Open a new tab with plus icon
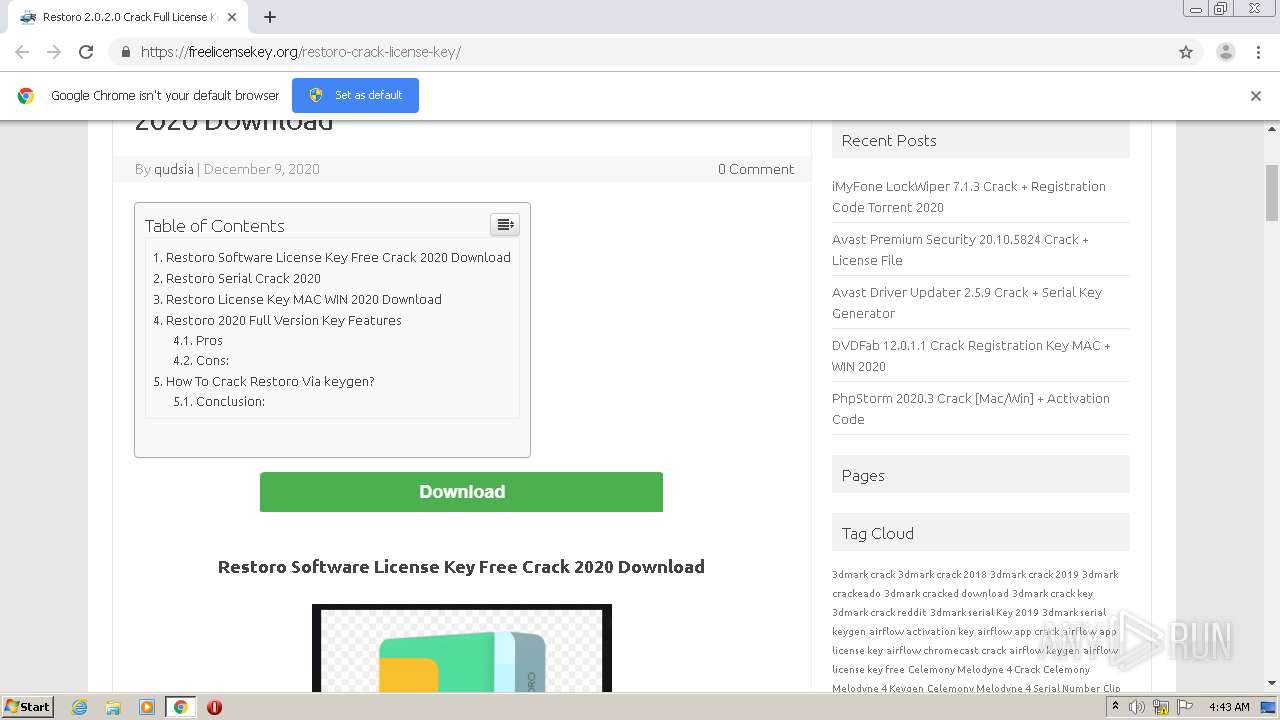1280x720 pixels. [270, 17]
